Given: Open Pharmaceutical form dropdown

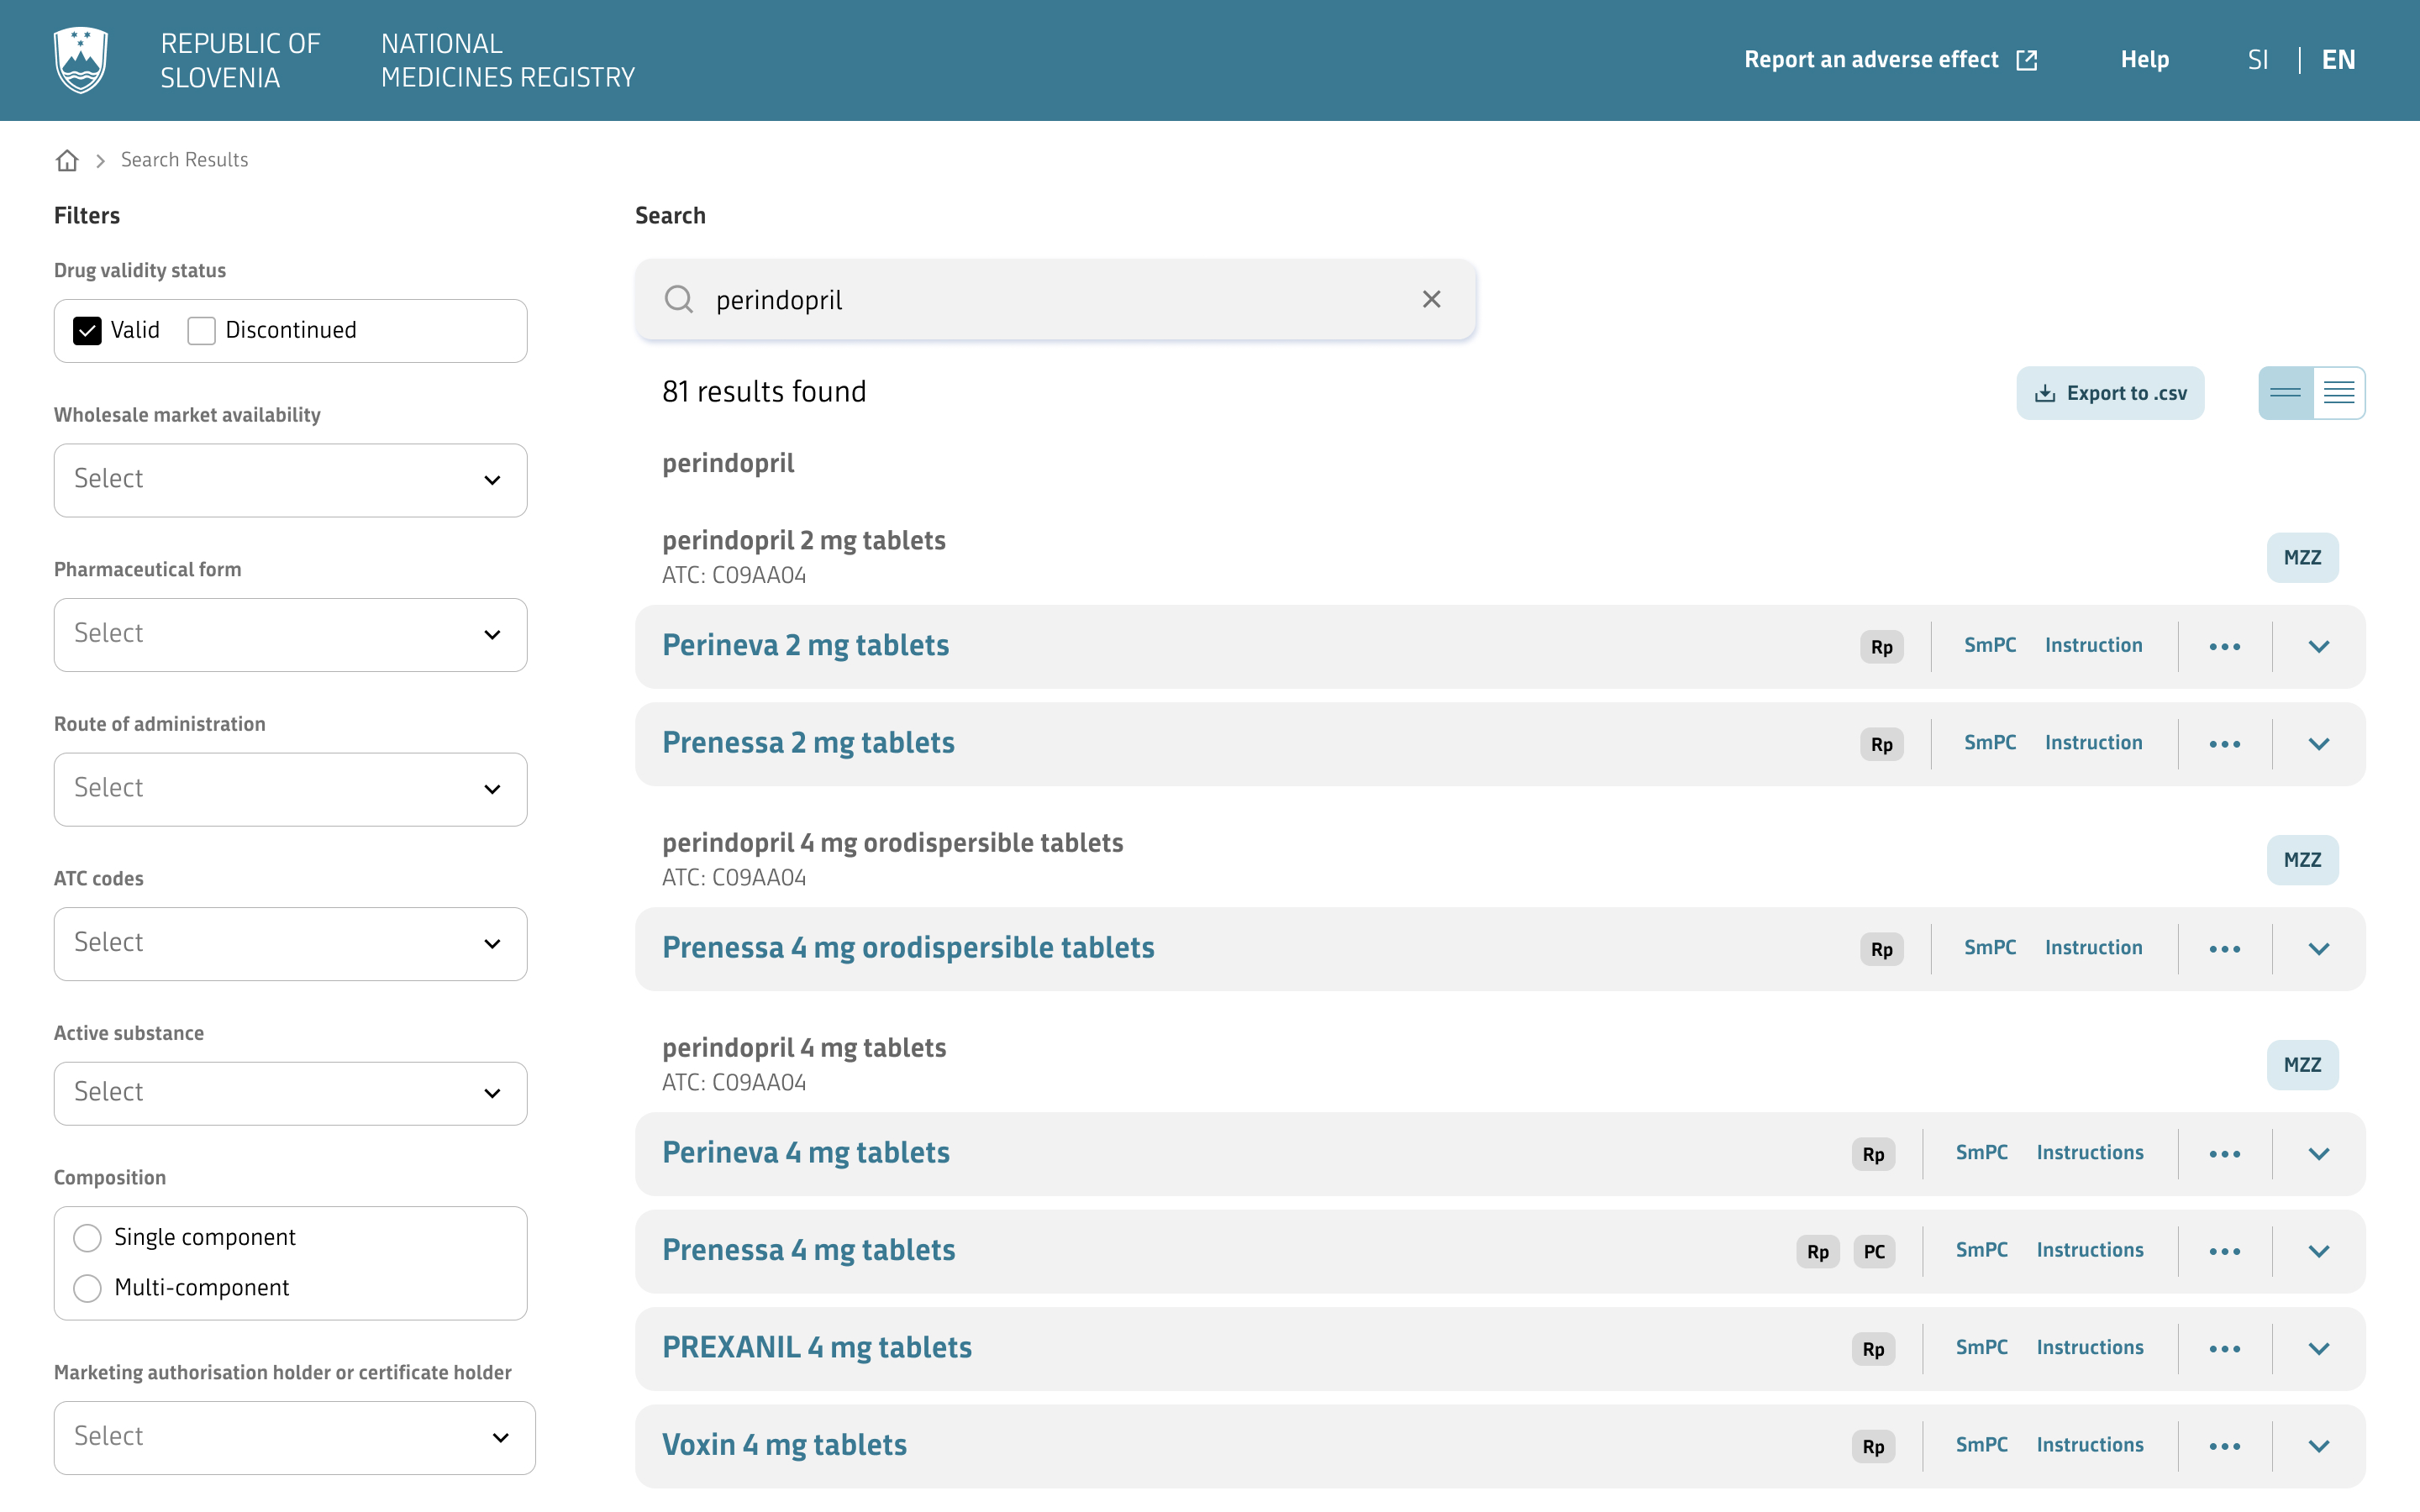Looking at the screenshot, I should click(290, 635).
